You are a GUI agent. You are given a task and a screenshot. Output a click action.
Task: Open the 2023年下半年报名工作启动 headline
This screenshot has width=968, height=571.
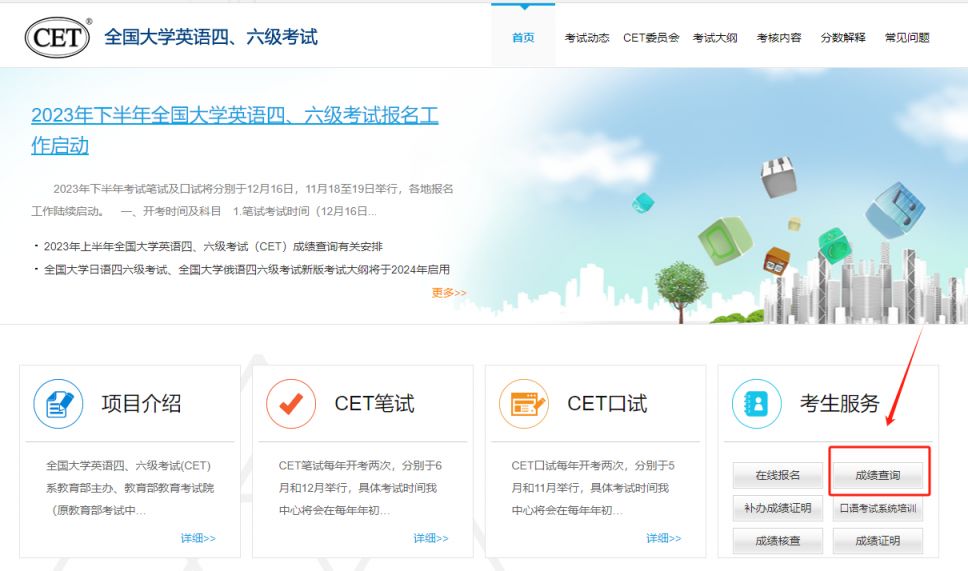[x=235, y=130]
